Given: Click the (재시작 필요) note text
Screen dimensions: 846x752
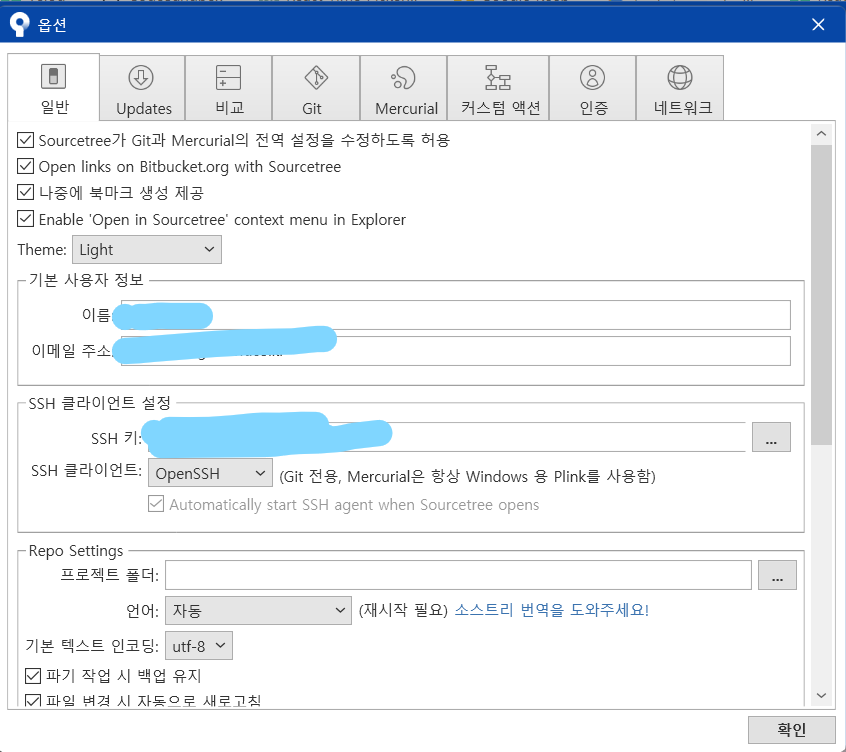Looking at the screenshot, I should coord(403,610).
